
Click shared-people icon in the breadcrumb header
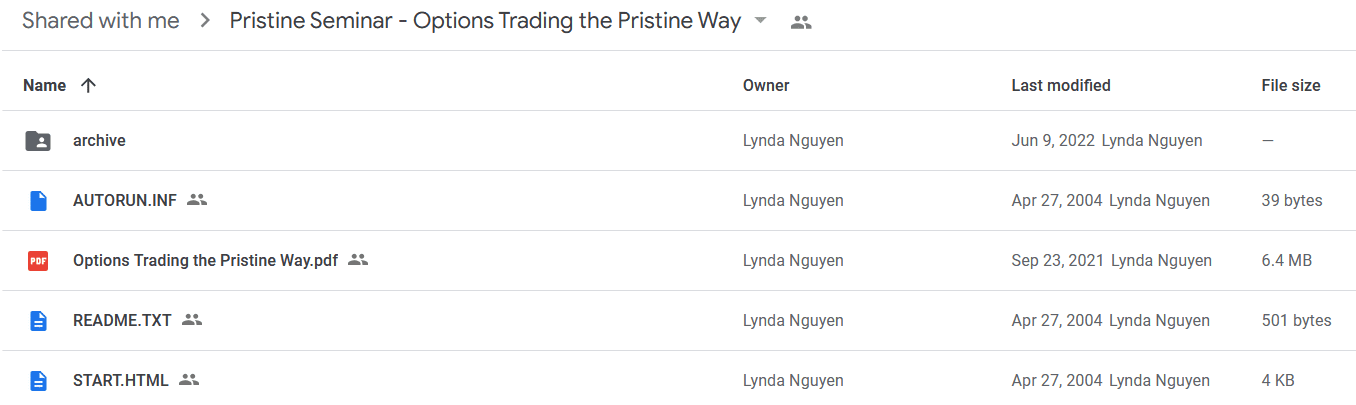[x=800, y=22]
